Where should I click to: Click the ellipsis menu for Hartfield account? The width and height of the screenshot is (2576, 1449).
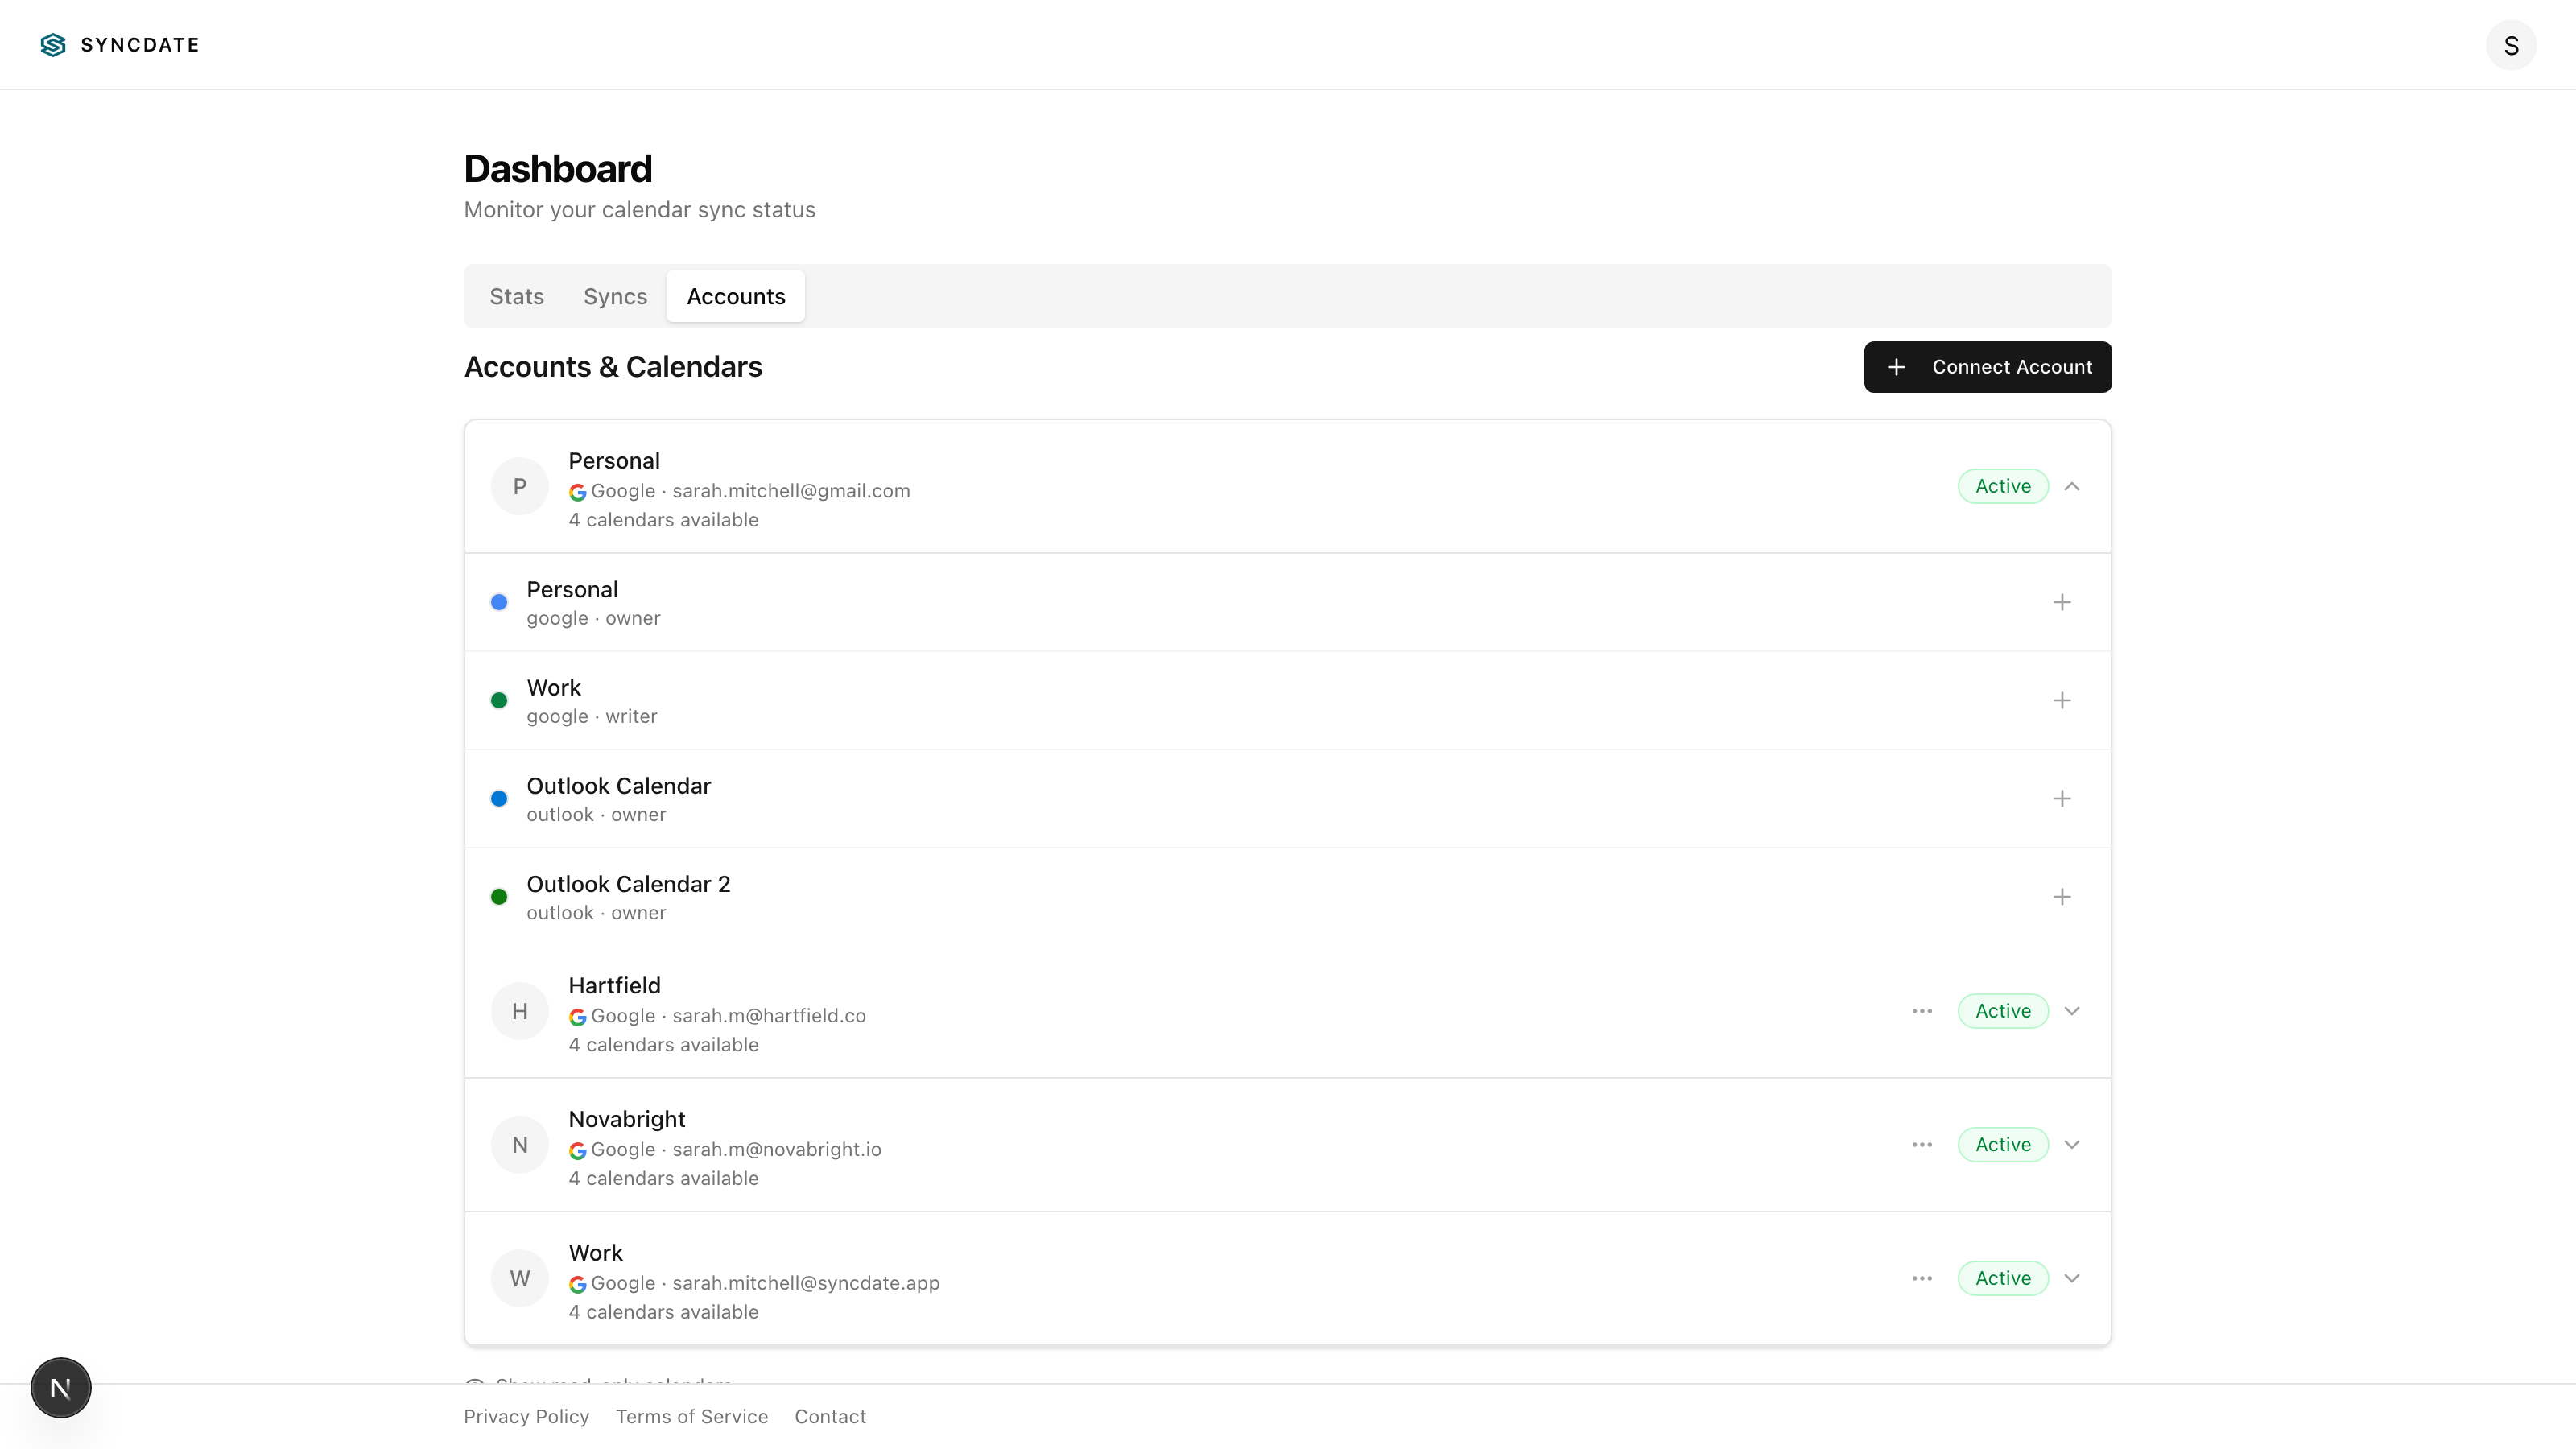pos(1921,1011)
